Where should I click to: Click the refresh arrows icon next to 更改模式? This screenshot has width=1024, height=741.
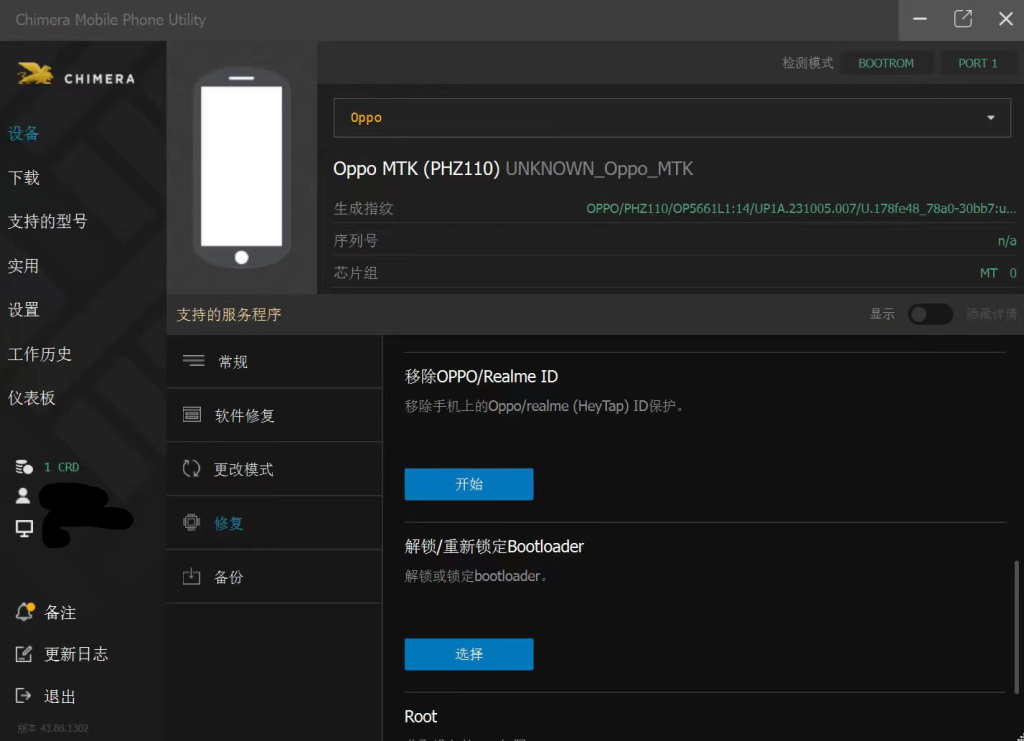[x=191, y=468]
